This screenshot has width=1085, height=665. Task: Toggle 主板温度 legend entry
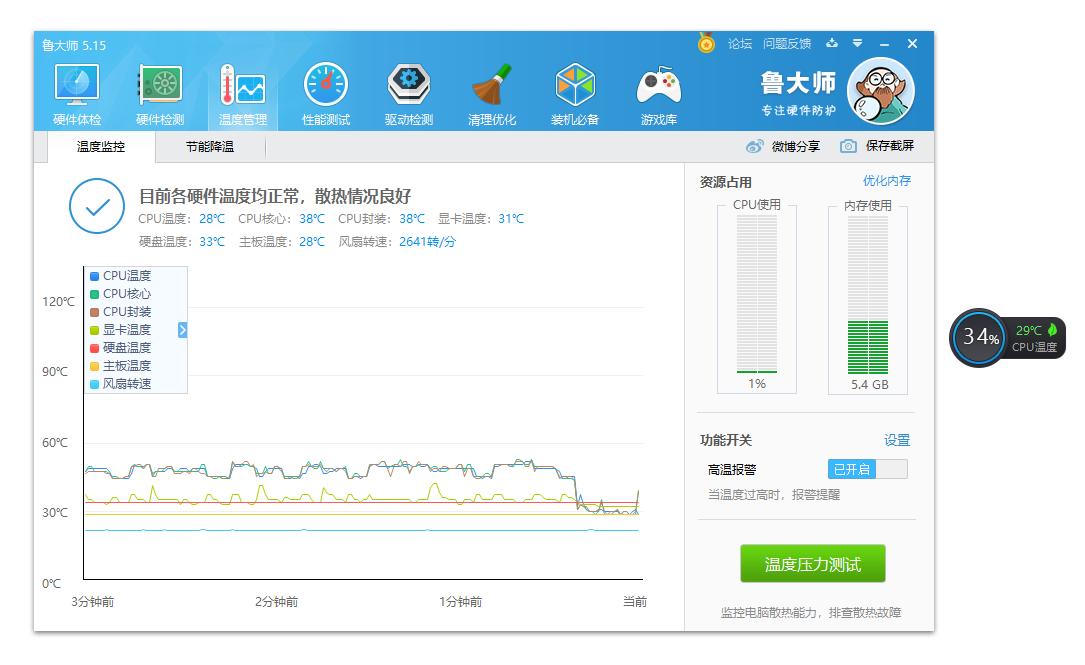coord(120,365)
